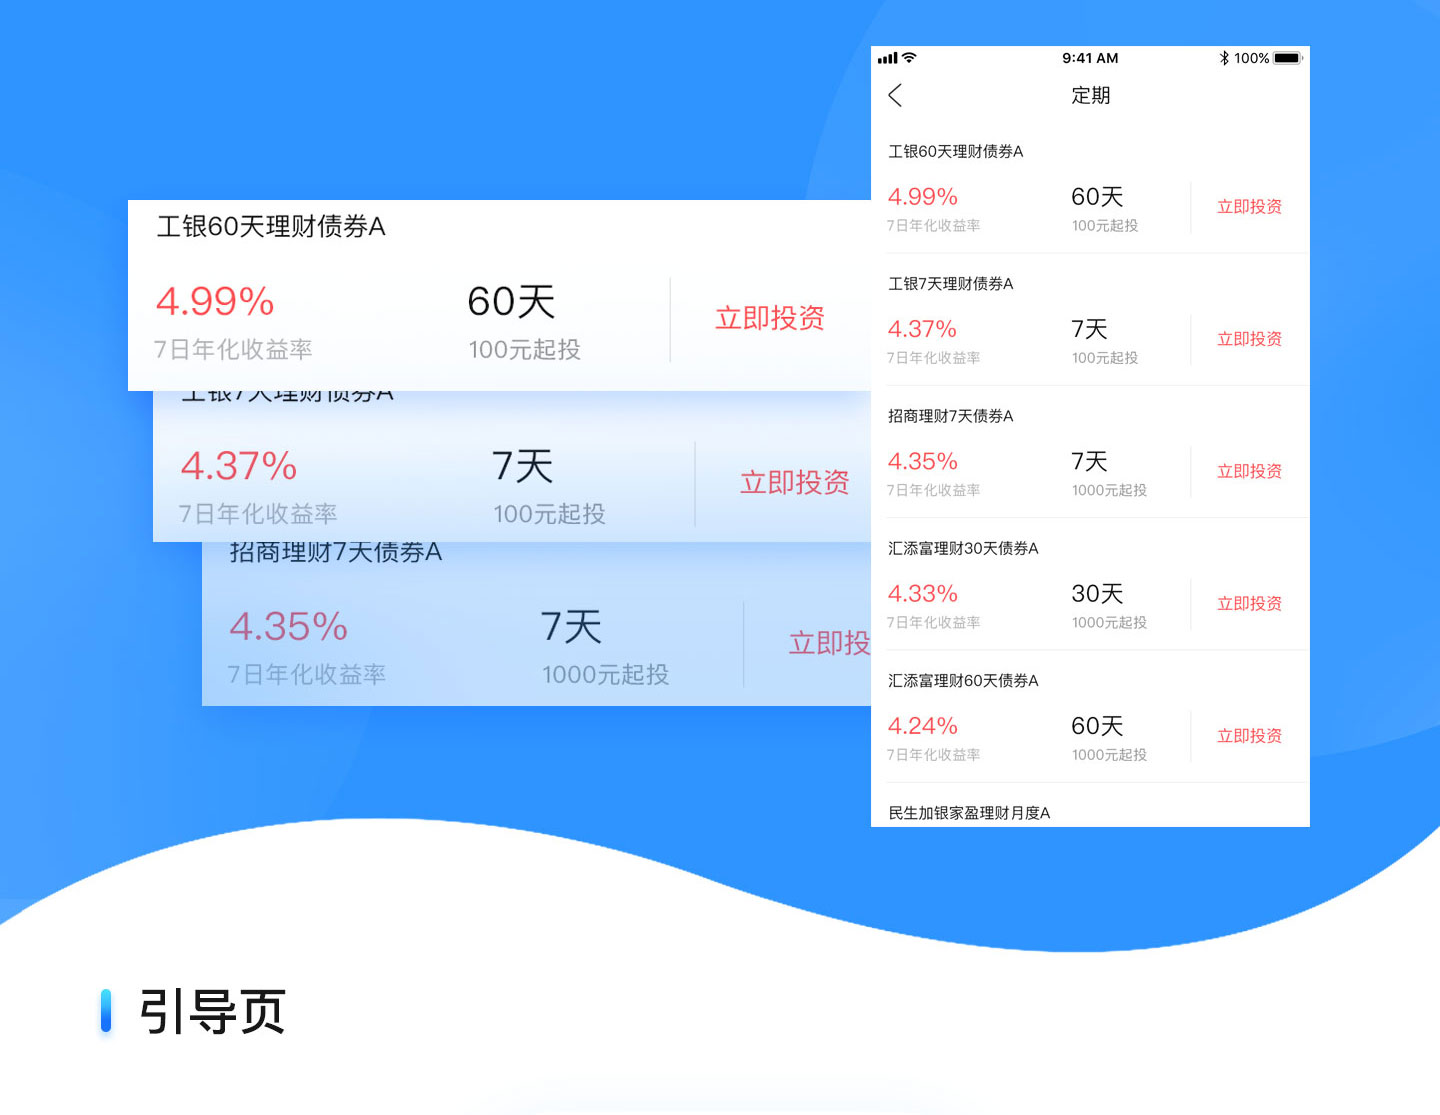This screenshot has height=1115, width=1440.
Task: Tap 1000元起投 under 30天
Action: coord(1109,622)
